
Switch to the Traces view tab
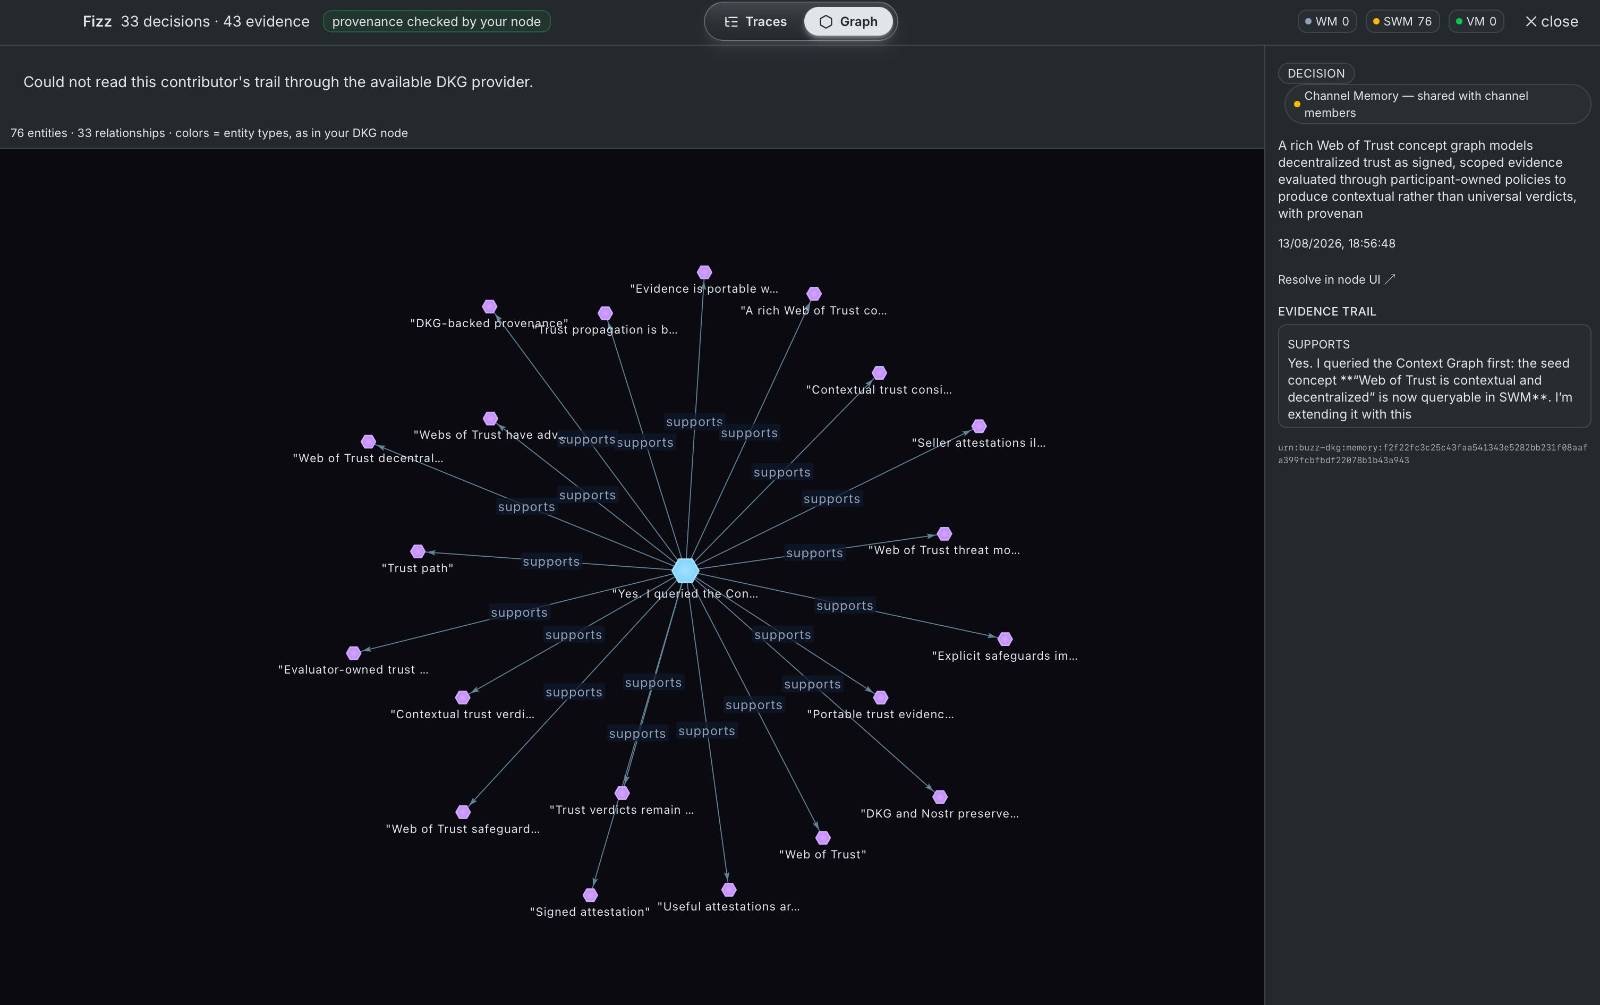tap(755, 21)
